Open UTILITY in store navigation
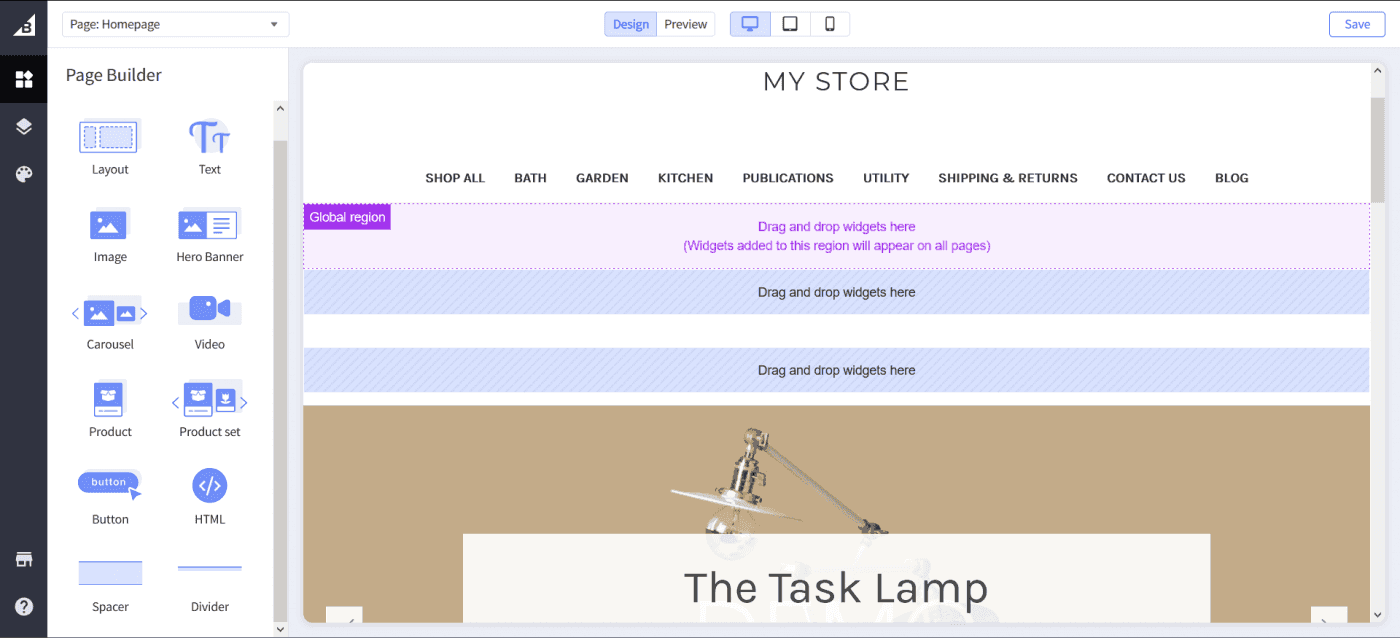Screen dimensions: 1400x638 pyautogui.click(x=886, y=178)
